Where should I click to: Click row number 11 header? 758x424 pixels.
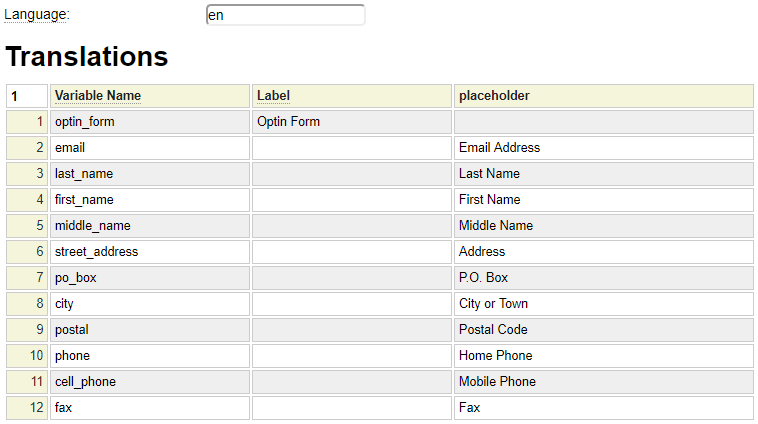point(27,382)
